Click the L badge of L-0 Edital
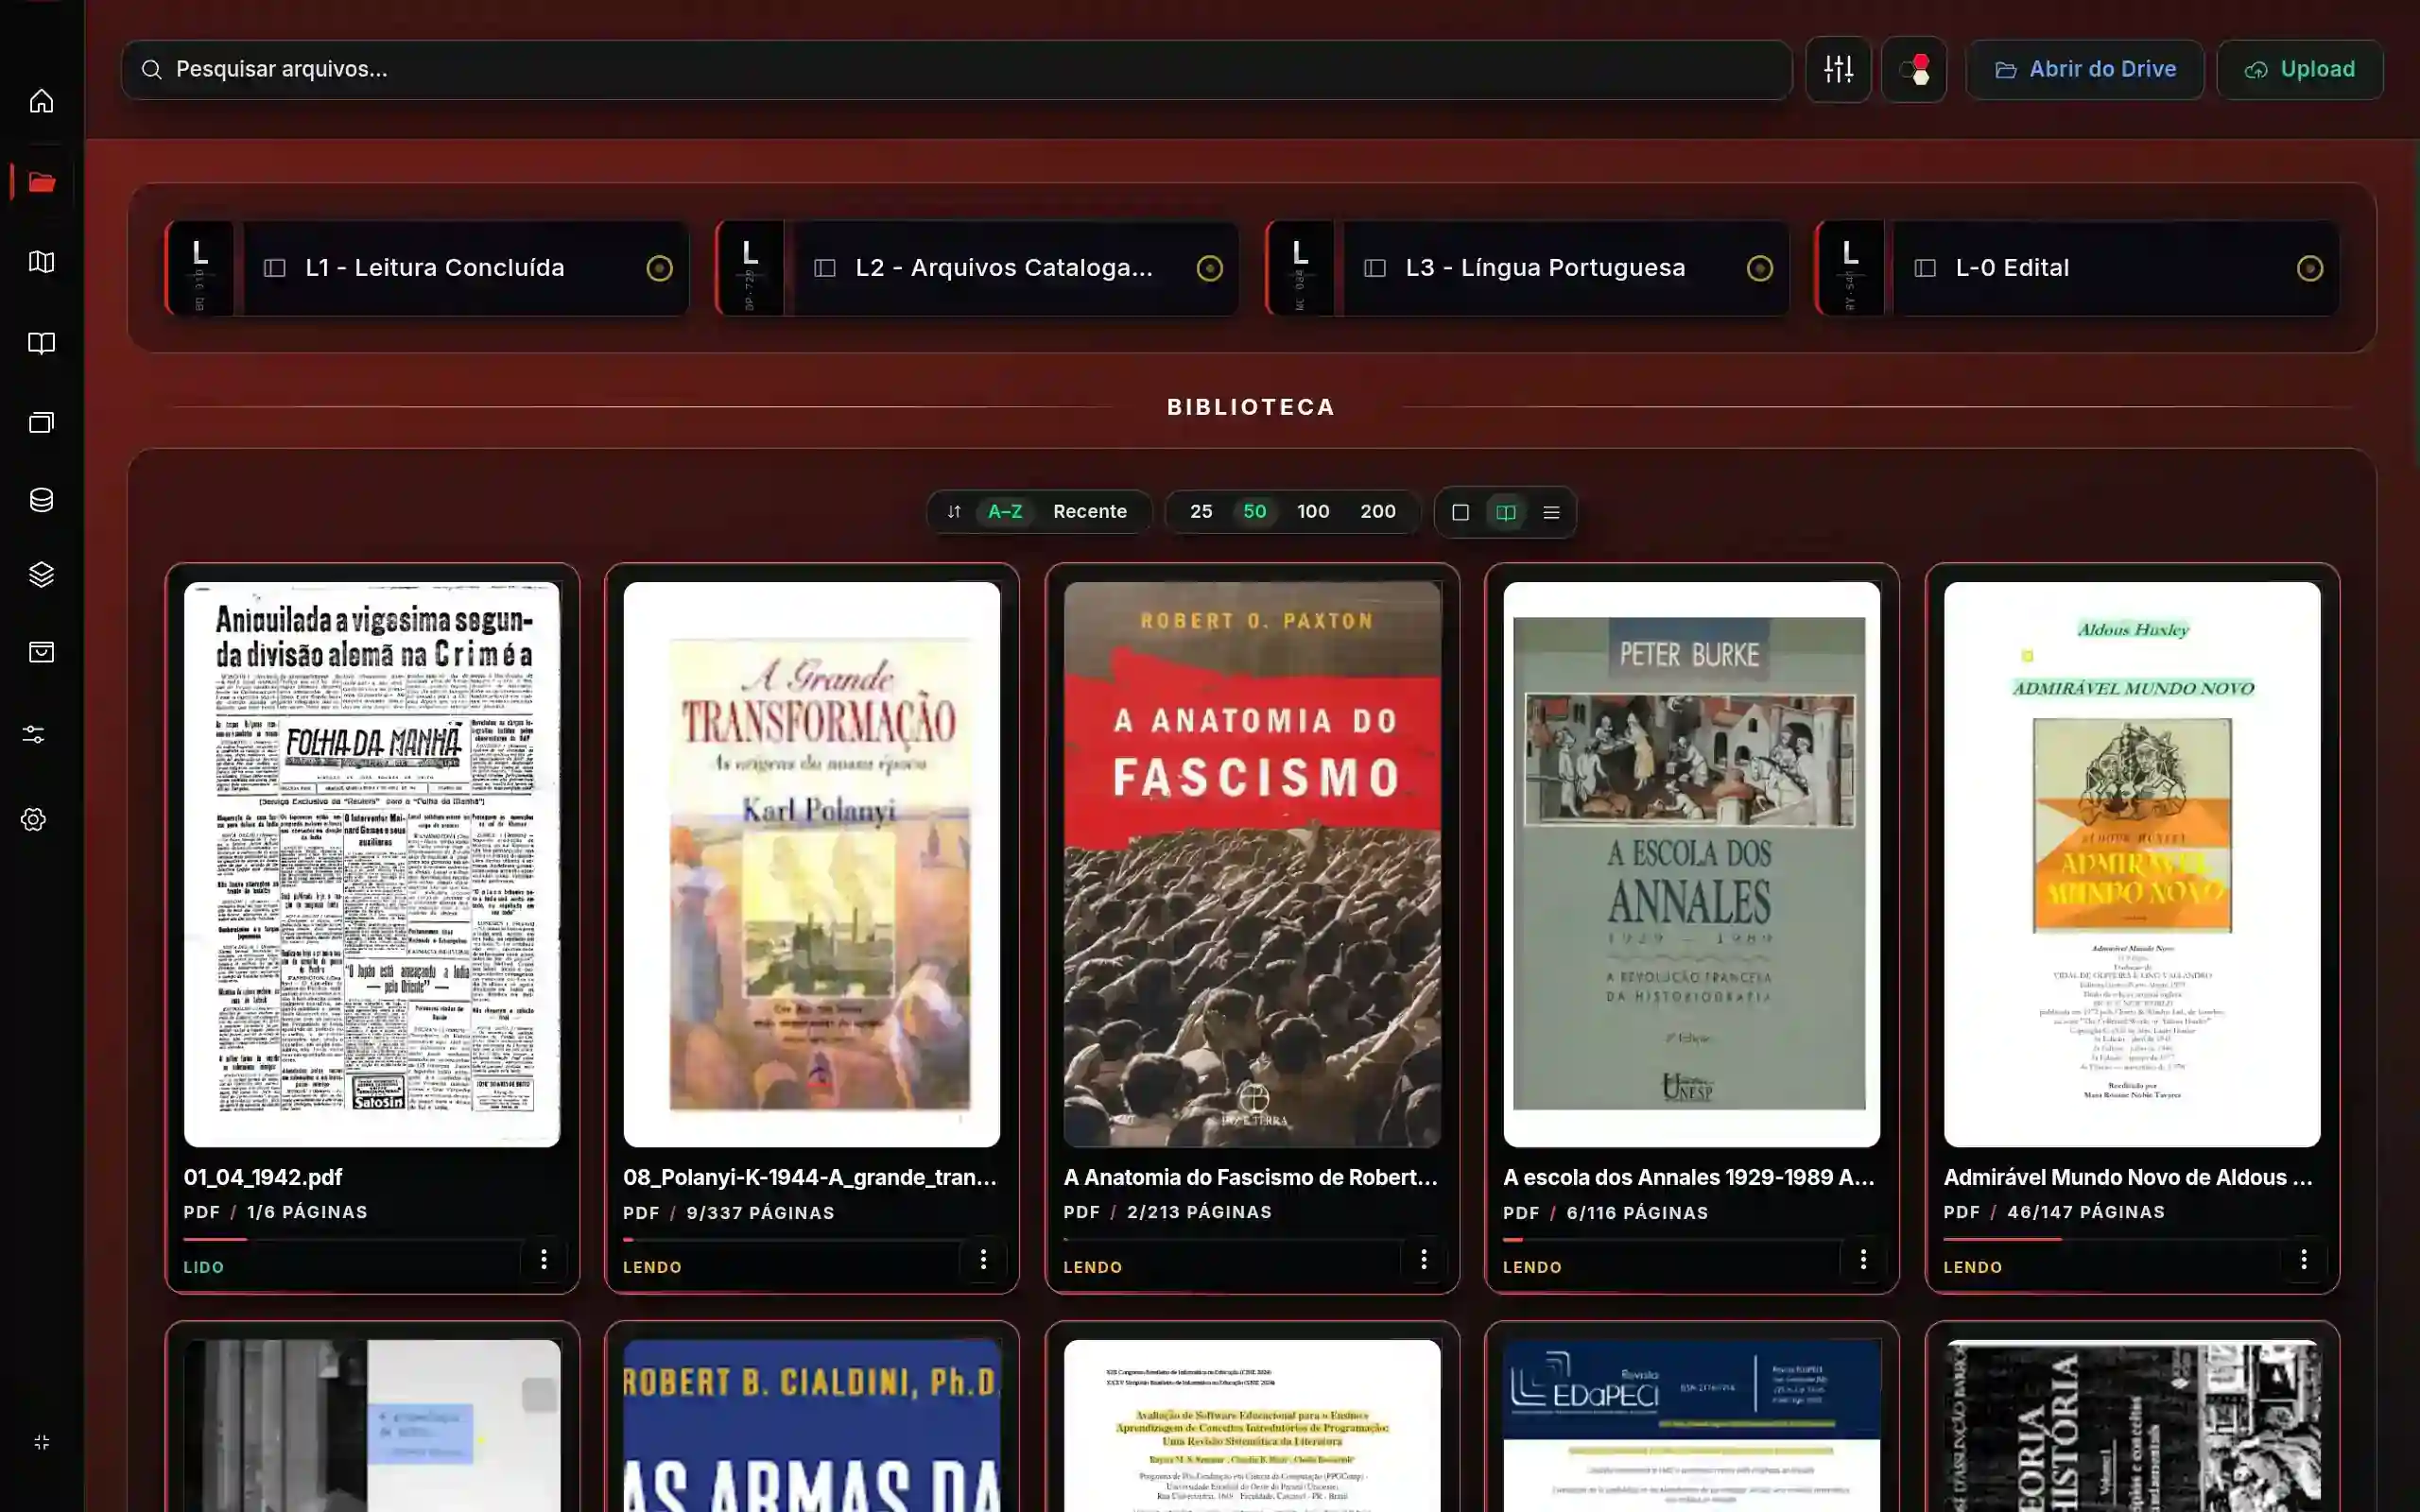This screenshot has height=1512, width=2420. 1850,268
